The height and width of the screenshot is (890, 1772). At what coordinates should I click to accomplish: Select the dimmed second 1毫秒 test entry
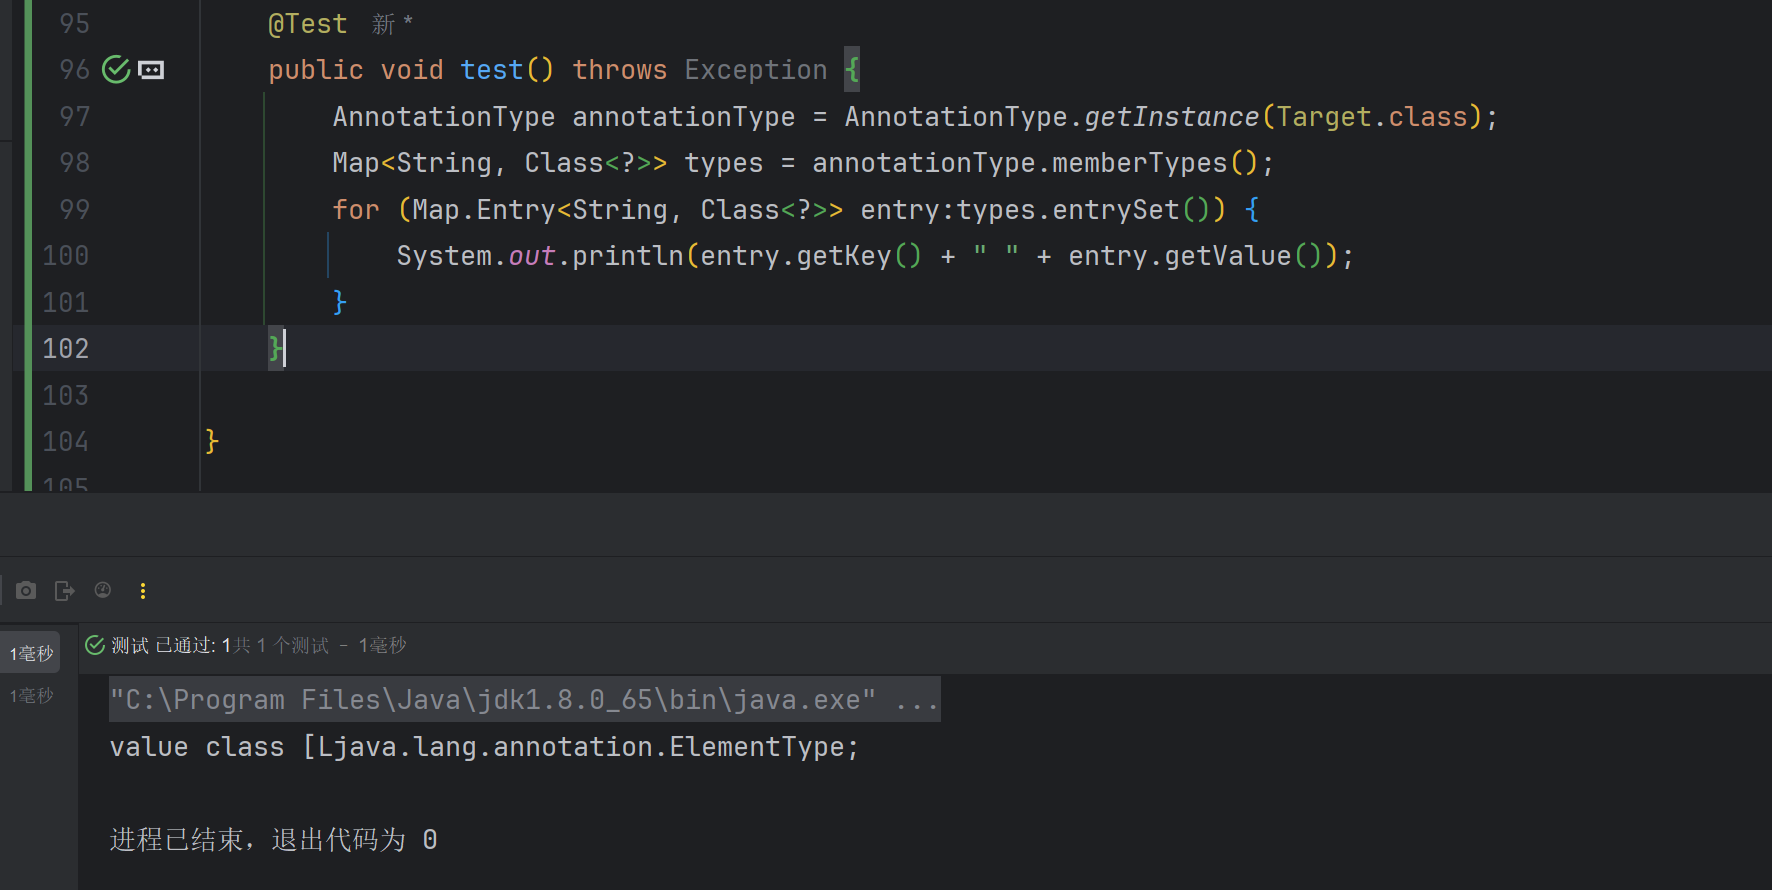31,695
